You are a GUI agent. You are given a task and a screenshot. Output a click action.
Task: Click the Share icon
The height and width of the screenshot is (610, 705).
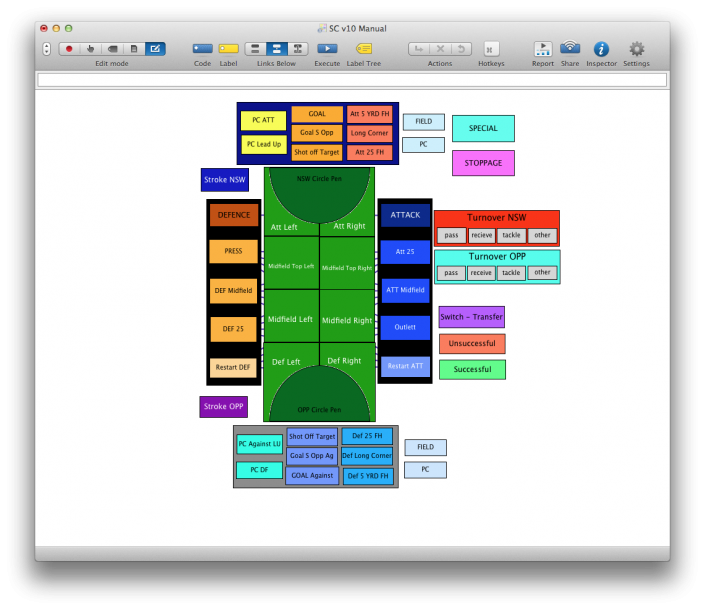click(x=569, y=48)
